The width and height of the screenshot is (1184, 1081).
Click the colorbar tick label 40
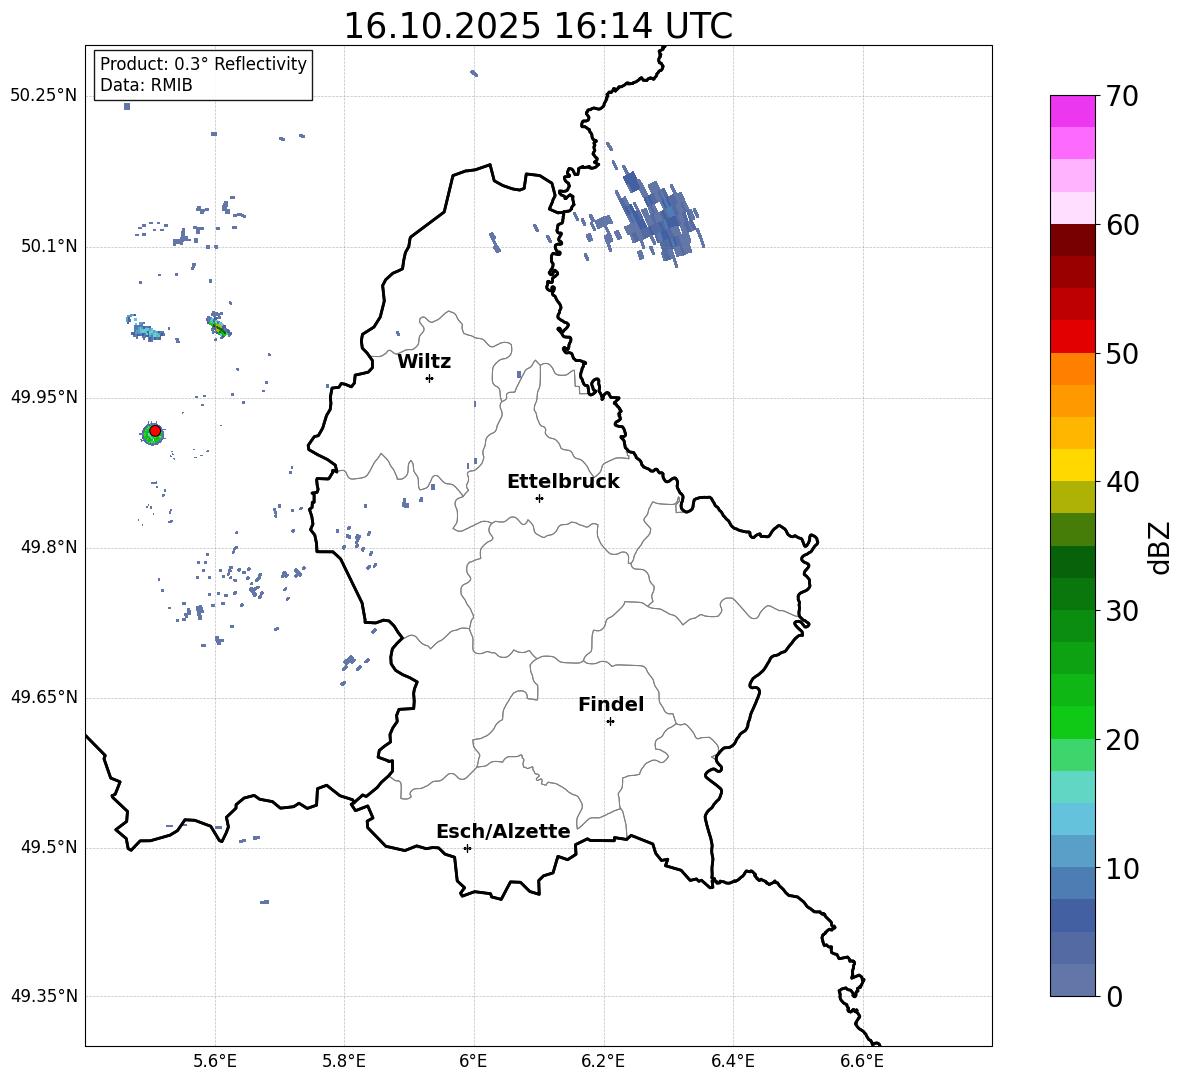(x=1122, y=482)
